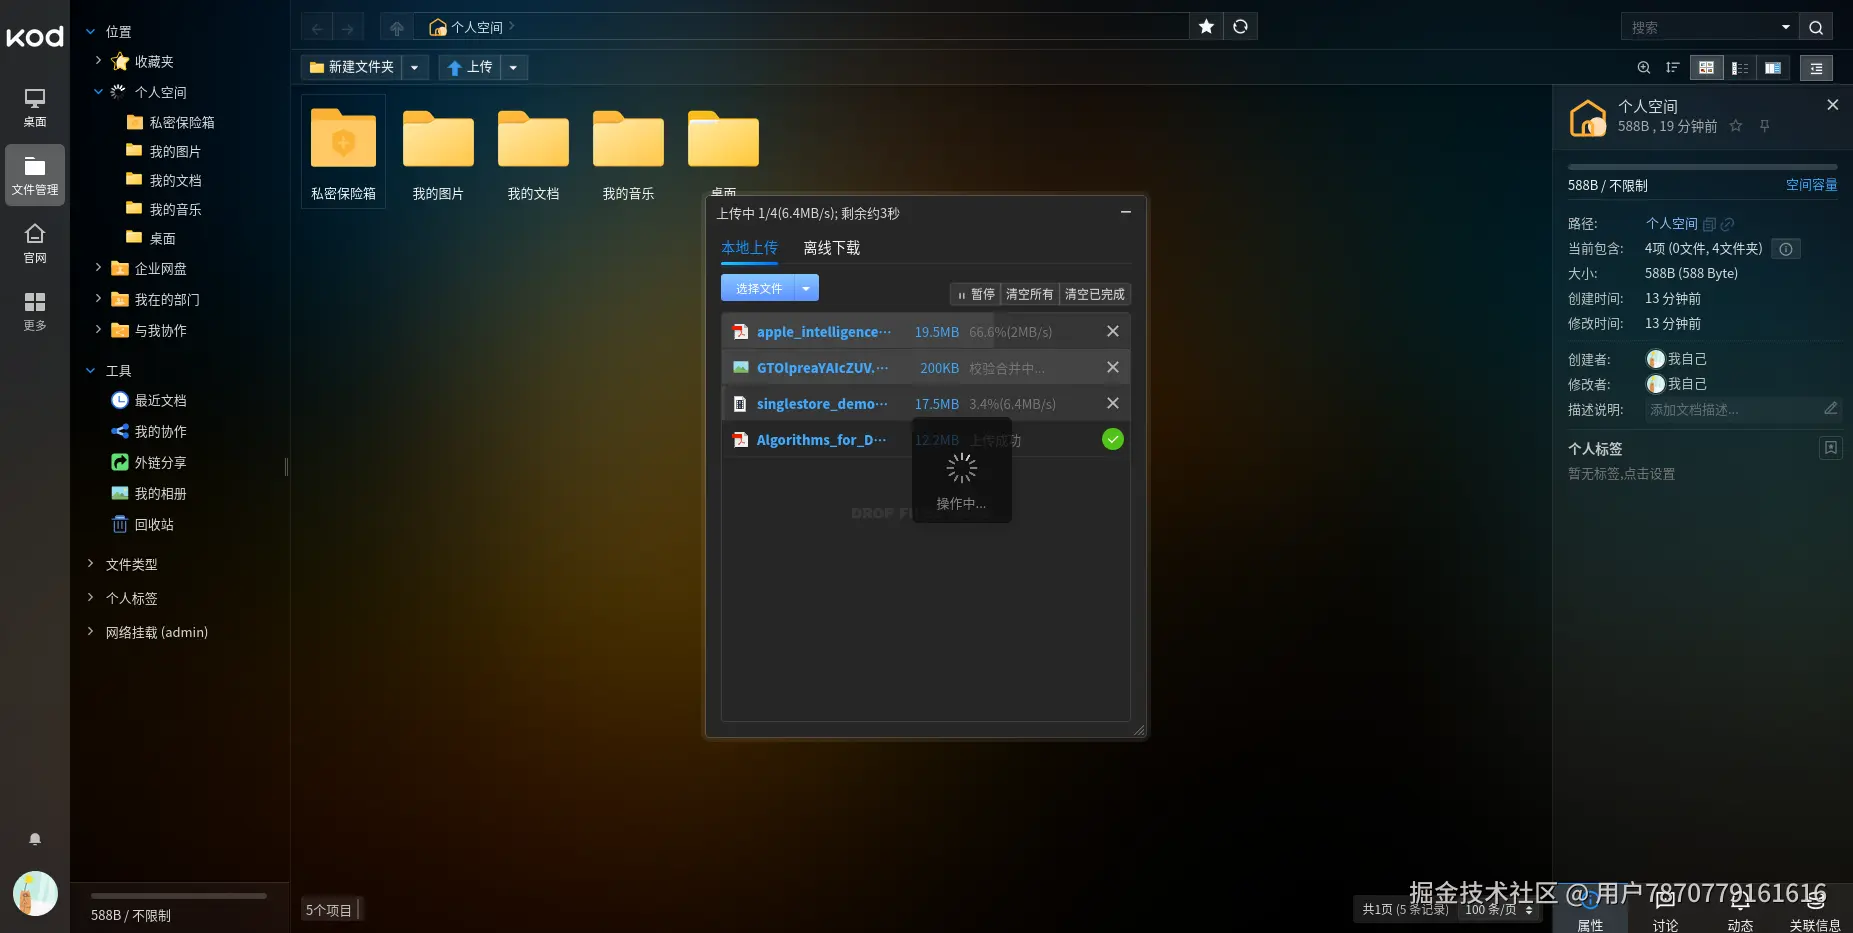
Task: Switch to list view mode
Action: coord(1740,68)
